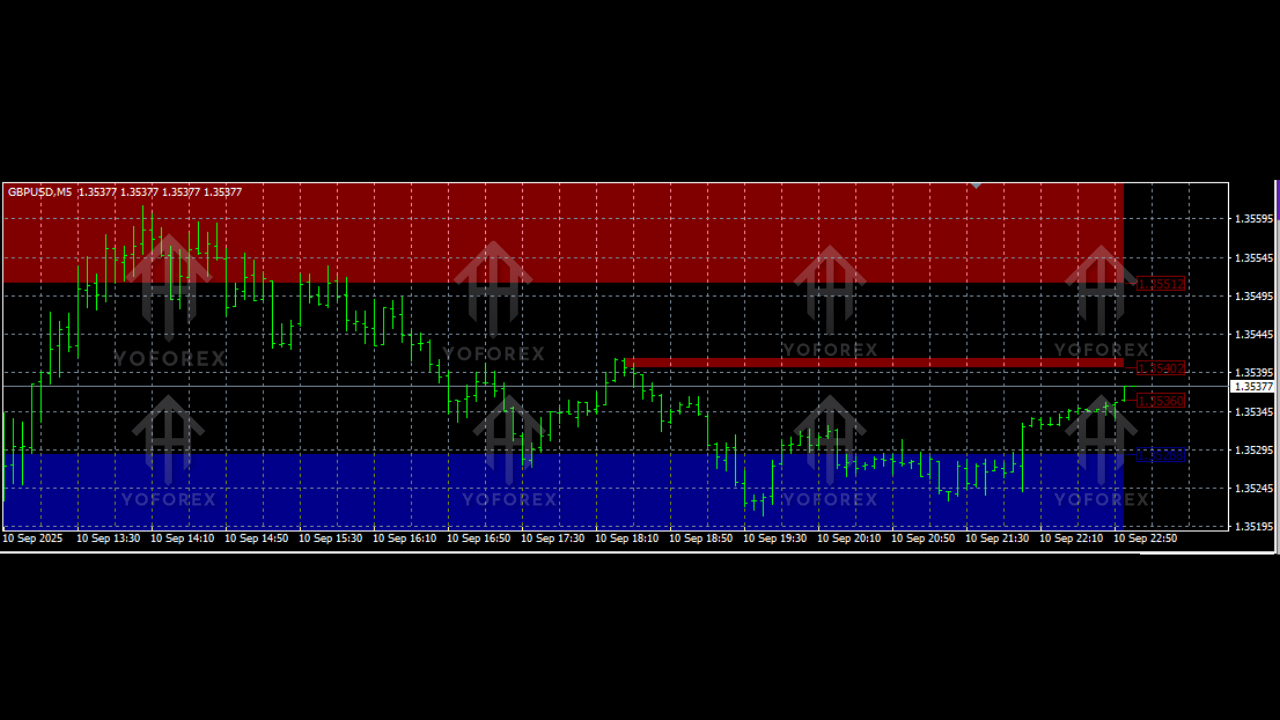The height and width of the screenshot is (720, 1280).
Task: Click the 10 Sep 16:10 time label
Action: (404, 538)
